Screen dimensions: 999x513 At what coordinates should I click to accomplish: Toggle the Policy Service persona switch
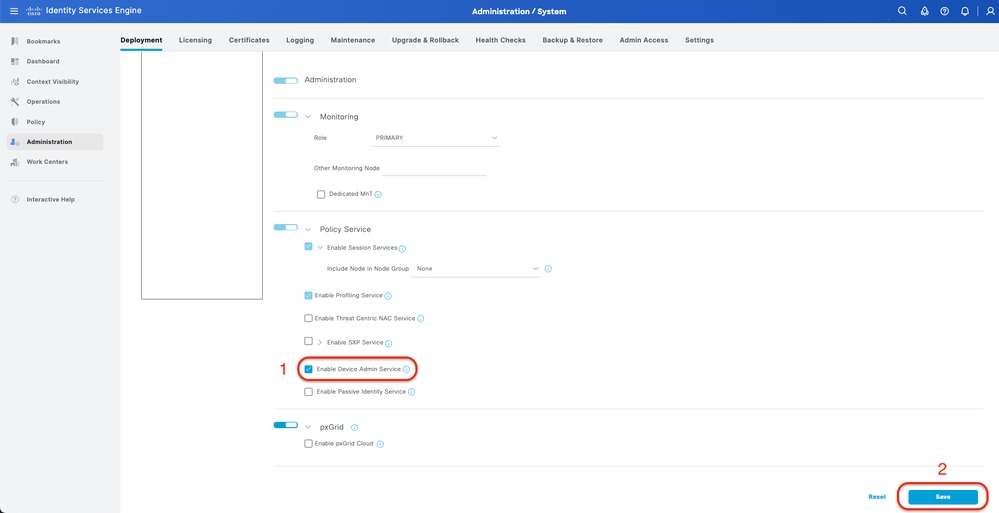point(285,227)
